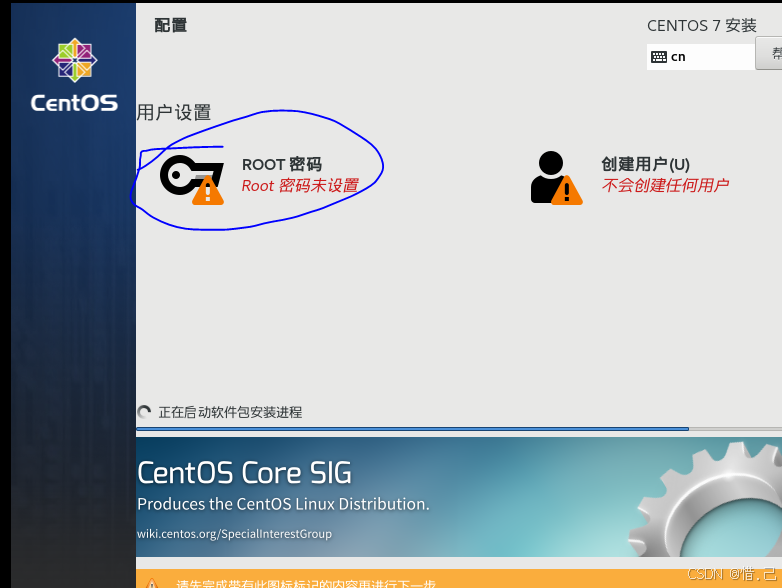Select the '不会创建任何用户' status text
782x588 pixels.
click(665, 185)
